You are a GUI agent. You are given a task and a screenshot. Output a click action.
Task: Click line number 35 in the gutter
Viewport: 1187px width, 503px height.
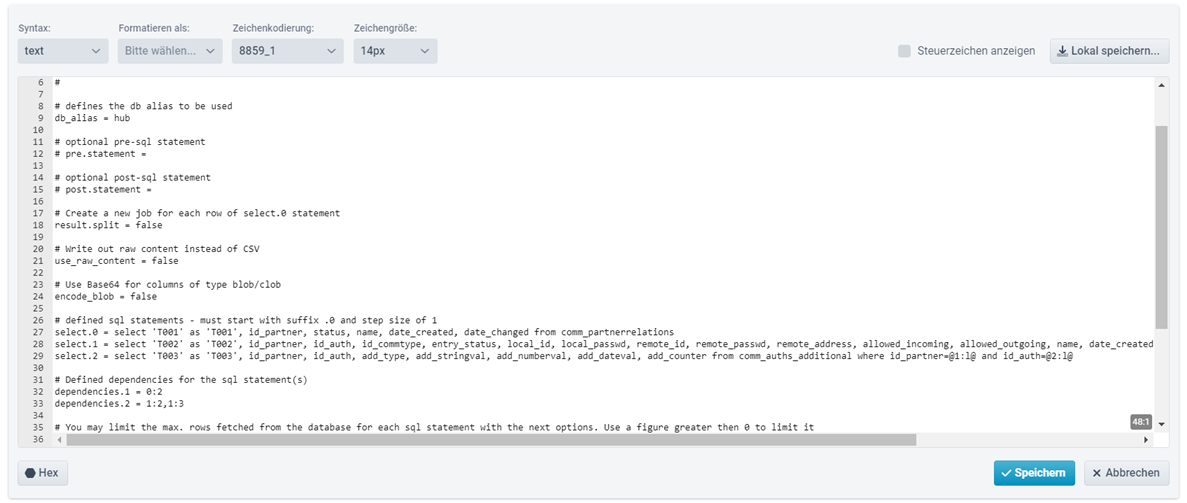(39, 427)
